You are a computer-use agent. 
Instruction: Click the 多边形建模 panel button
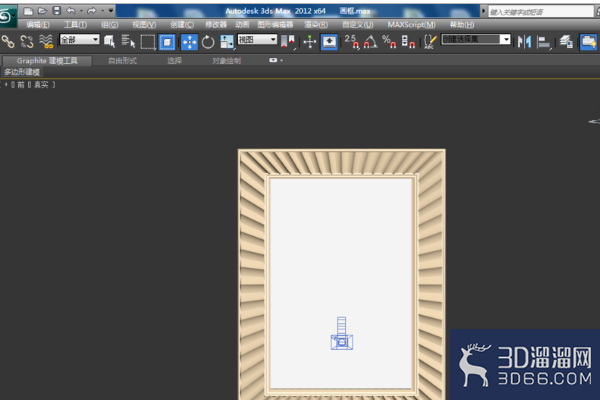tap(22, 72)
